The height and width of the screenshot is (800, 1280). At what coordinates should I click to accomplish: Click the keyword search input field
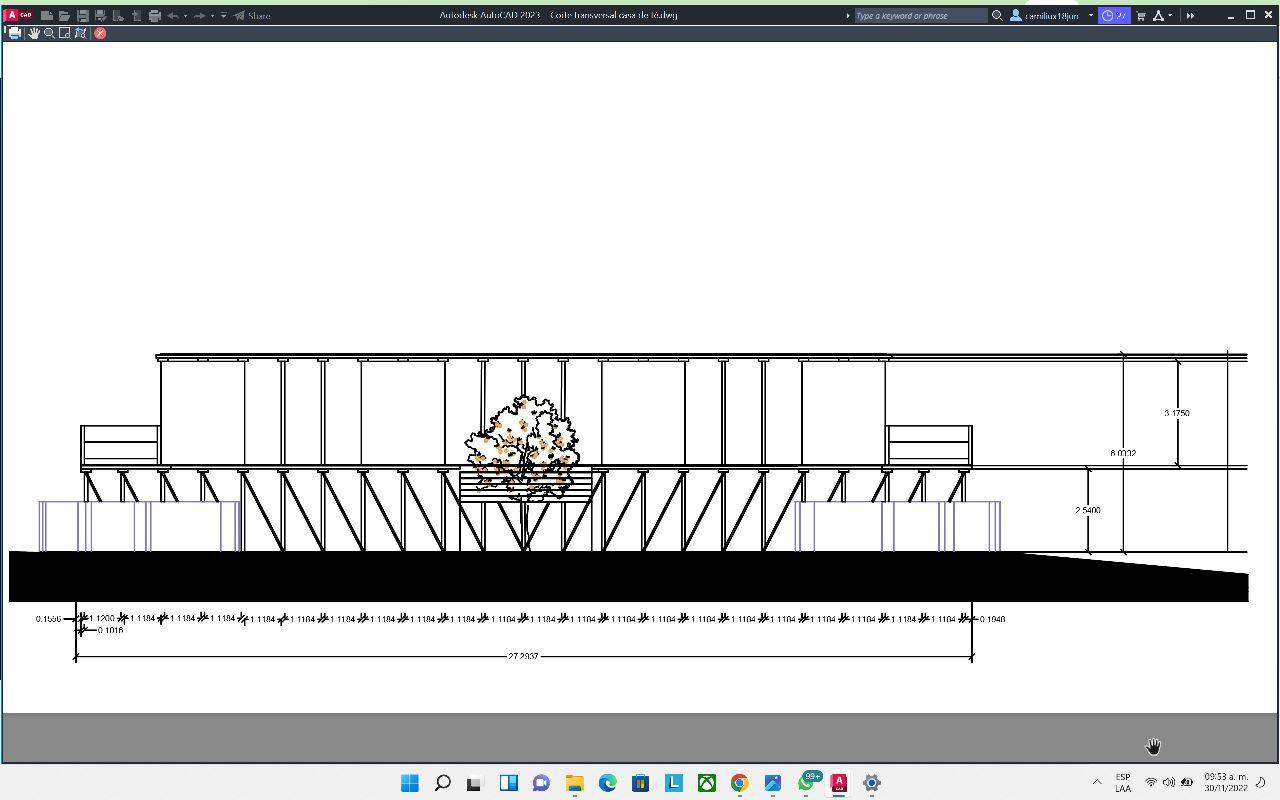point(920,16)
